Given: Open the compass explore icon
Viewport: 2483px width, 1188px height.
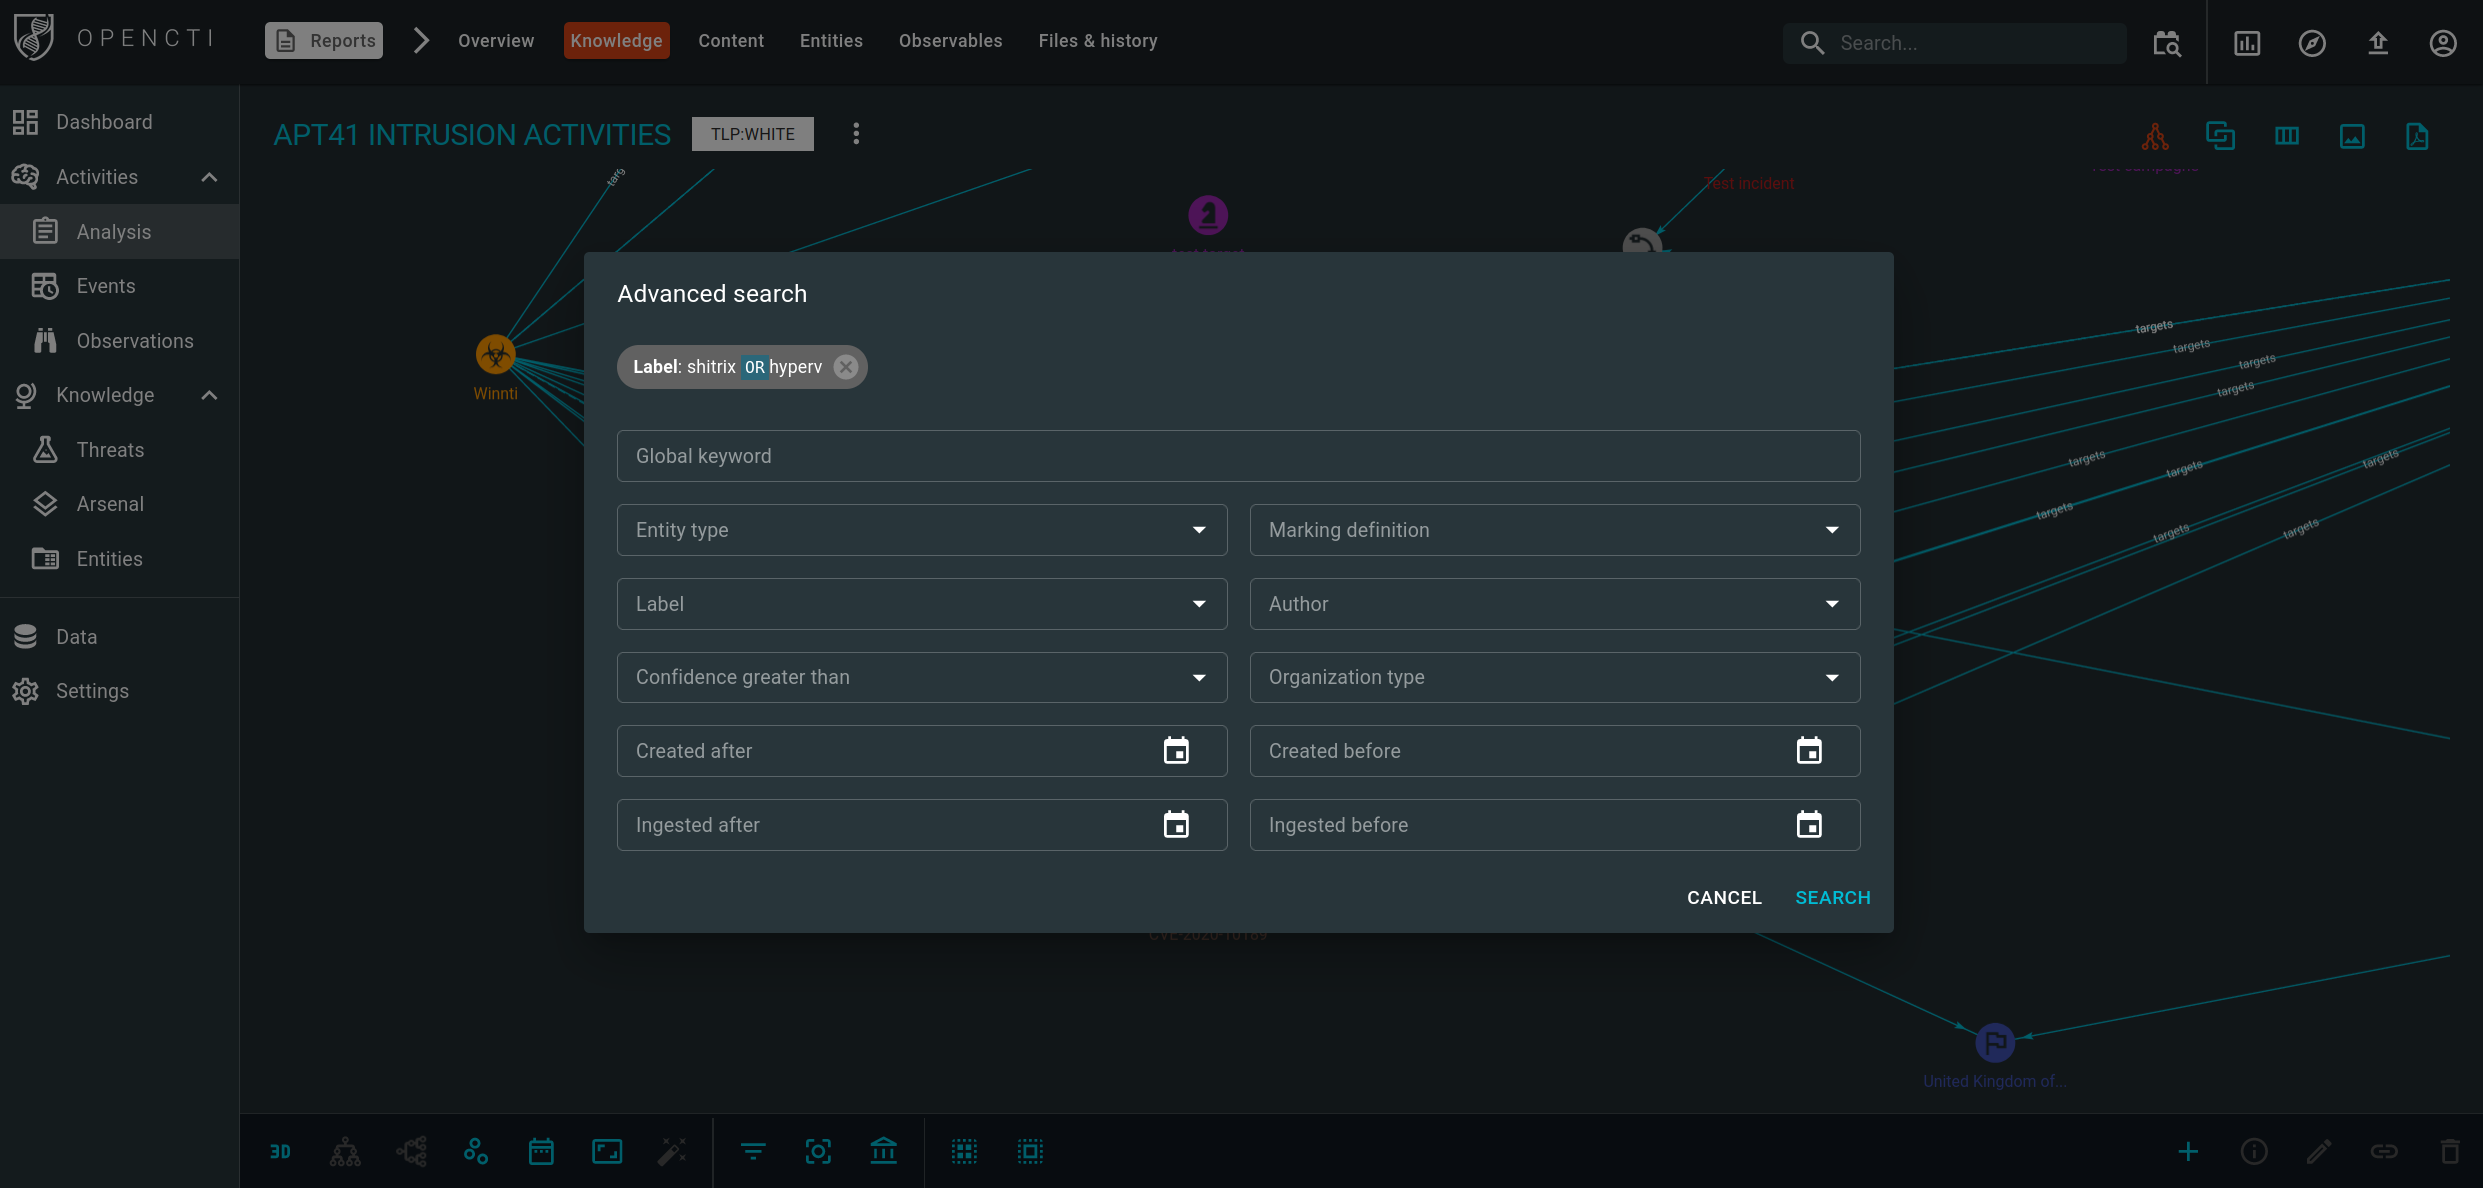Looking at the screenshot, I should (x=2312, y=43).
